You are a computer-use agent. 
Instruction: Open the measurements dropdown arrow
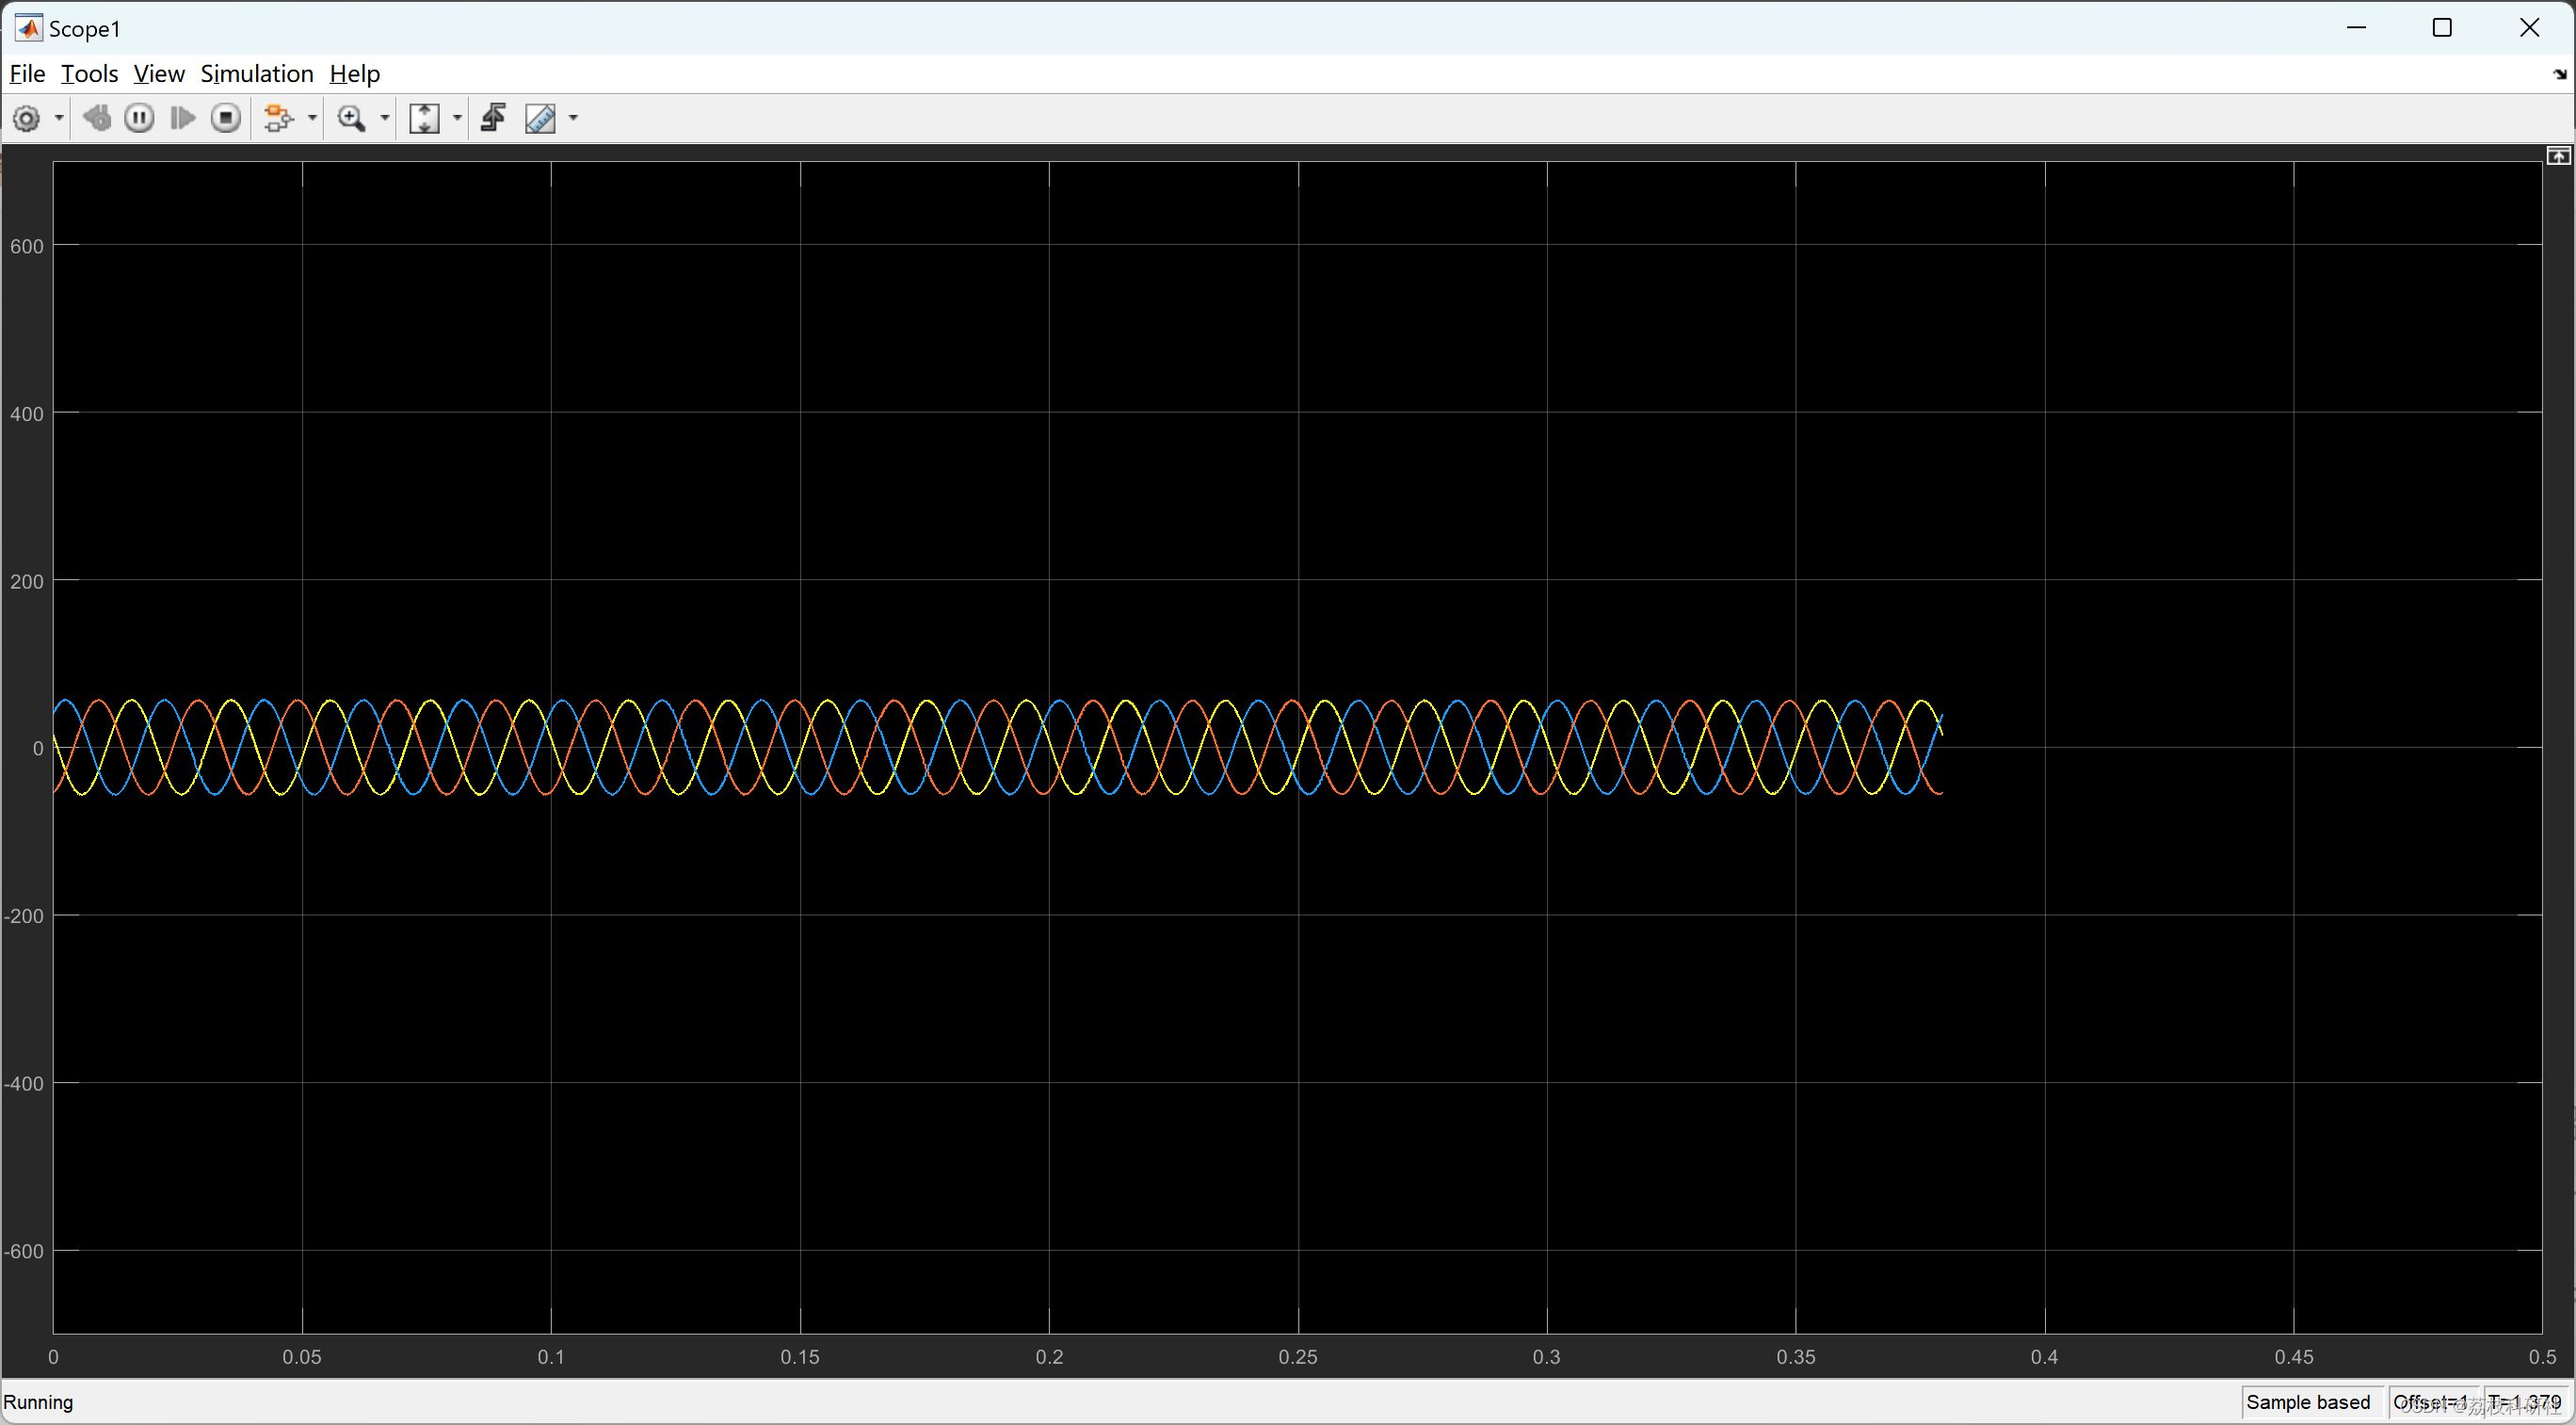(x=574, y=119)
